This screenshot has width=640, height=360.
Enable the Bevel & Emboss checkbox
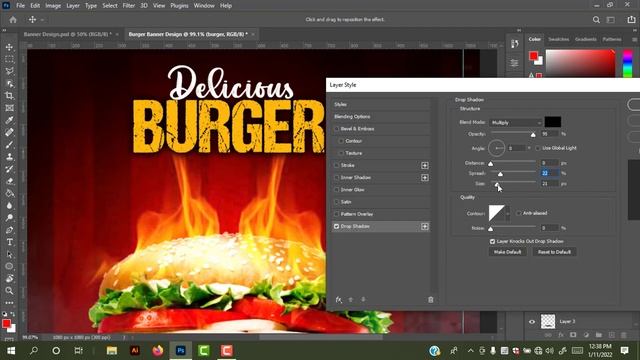pyautogui.click(x=336, y=129)
